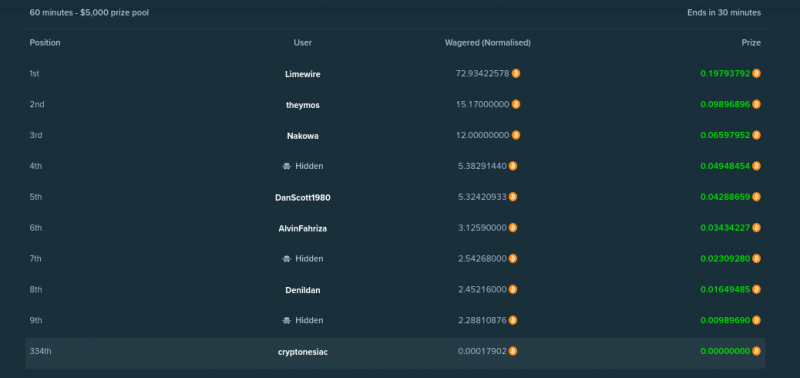
Task: Click the green prize value 0.04288659
Action: click(x=725, y=197)
